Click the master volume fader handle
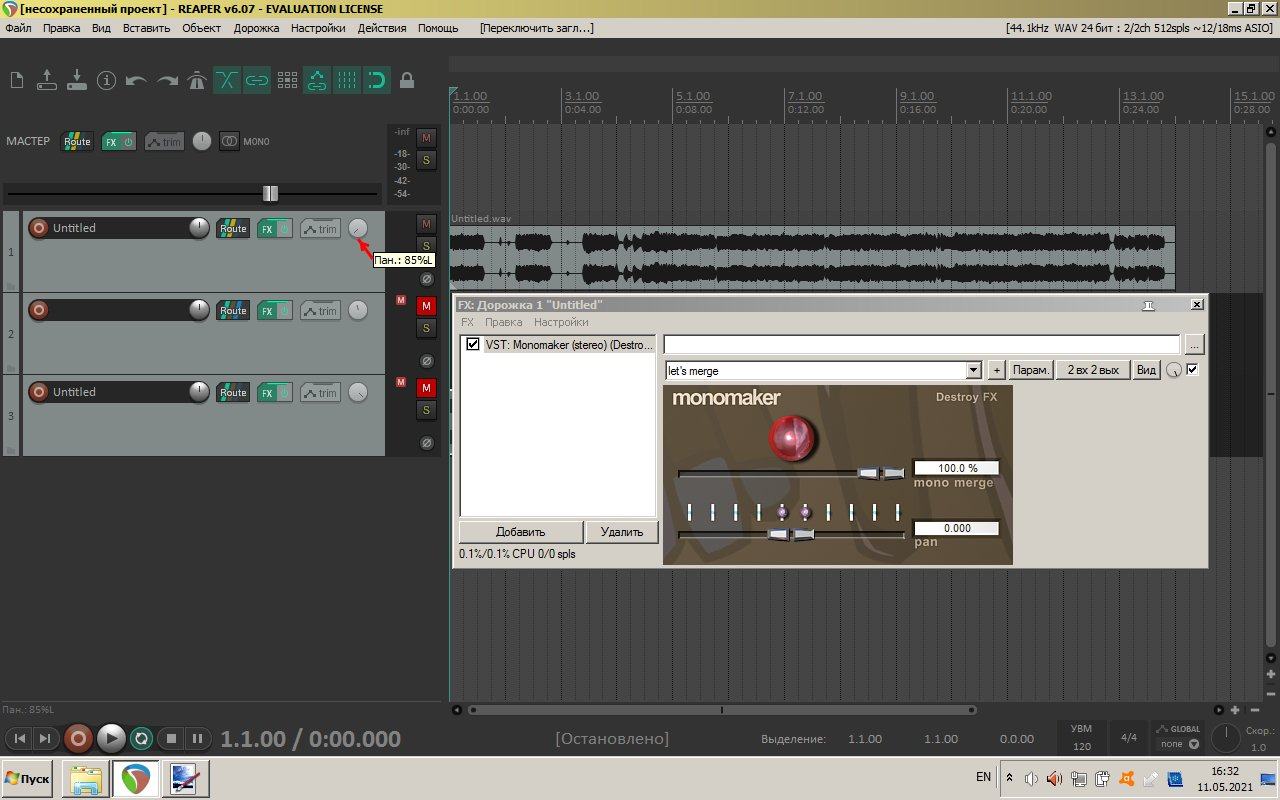The height and width of the screenshot is (800, 1280). click(x=270, y=193)
